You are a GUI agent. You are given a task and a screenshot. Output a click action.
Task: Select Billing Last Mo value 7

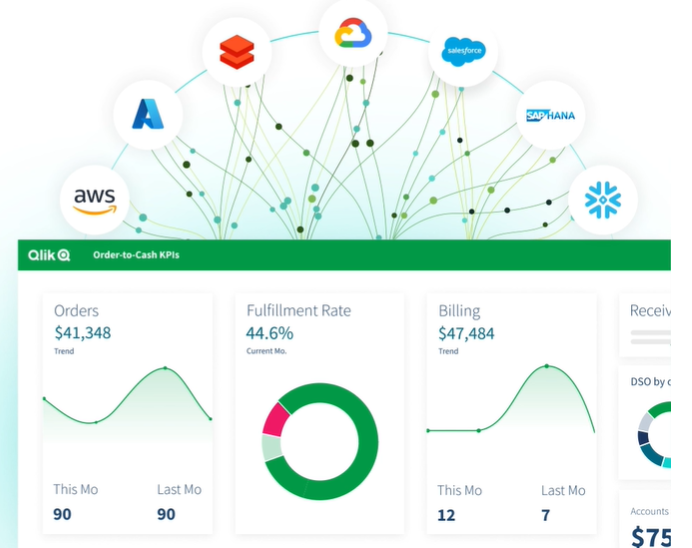546,515
